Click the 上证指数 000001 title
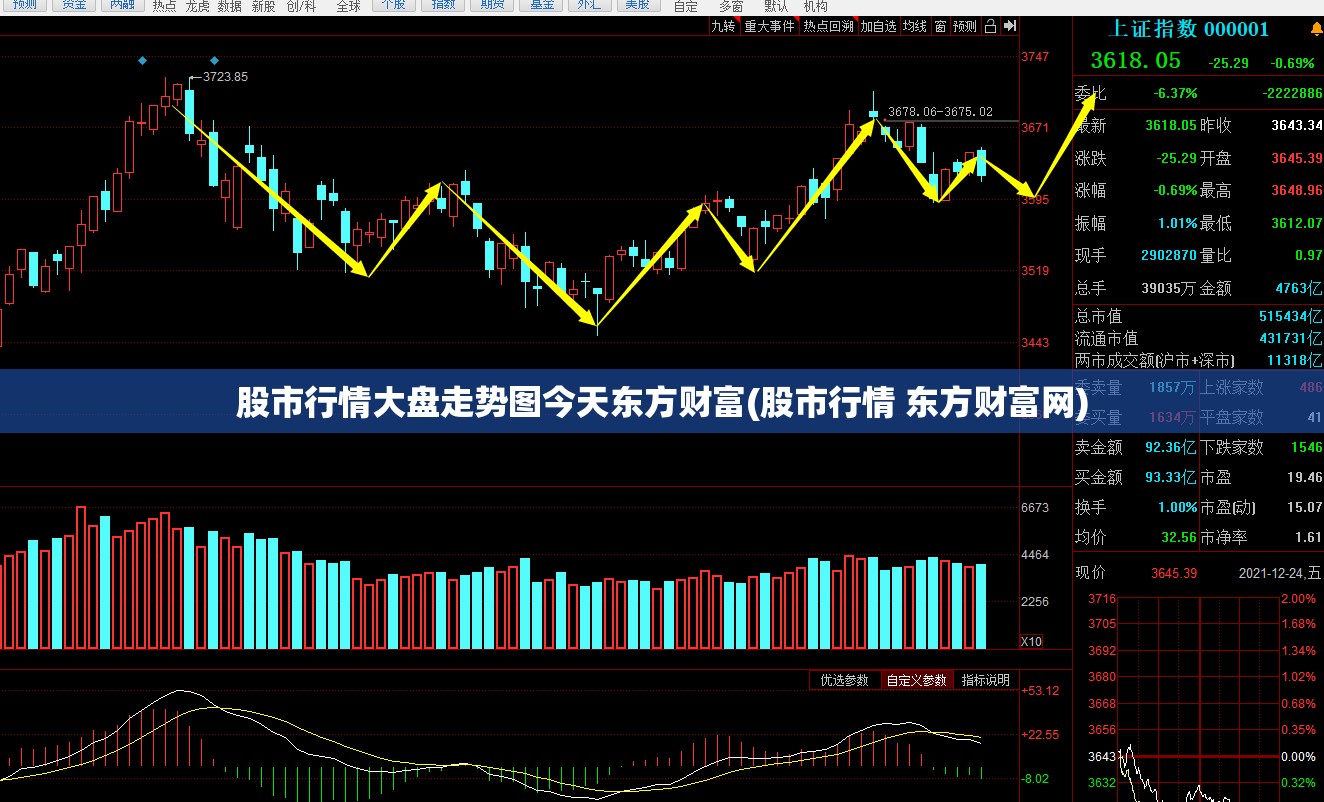Screen dimensions: 1324x802 (x=1188, y=29)
